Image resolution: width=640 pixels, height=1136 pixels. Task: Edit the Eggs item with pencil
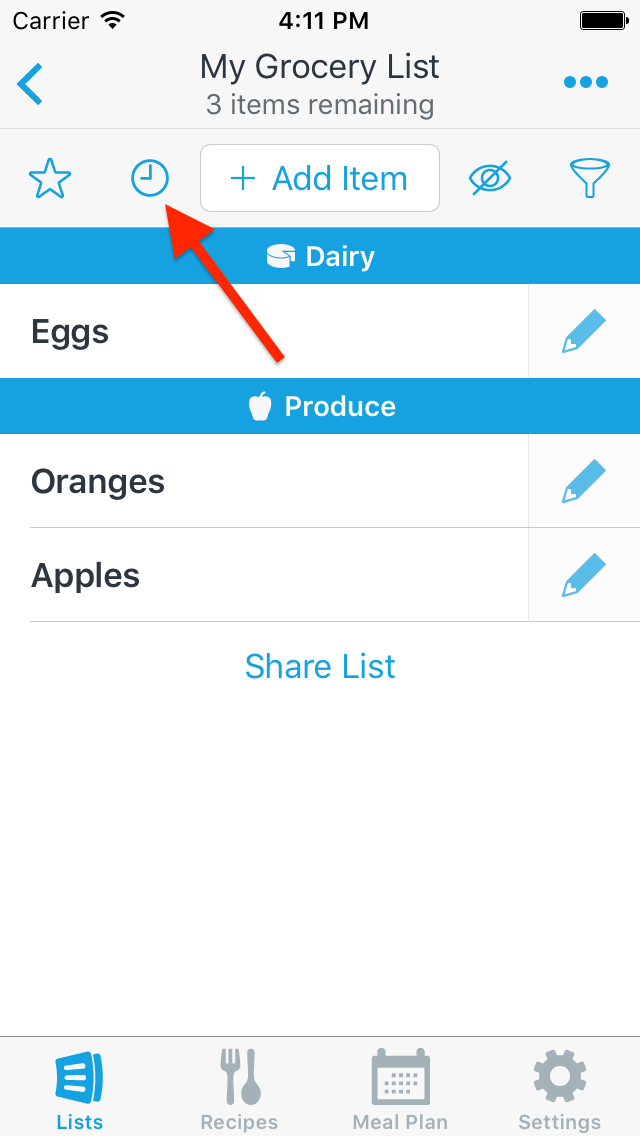584,332
